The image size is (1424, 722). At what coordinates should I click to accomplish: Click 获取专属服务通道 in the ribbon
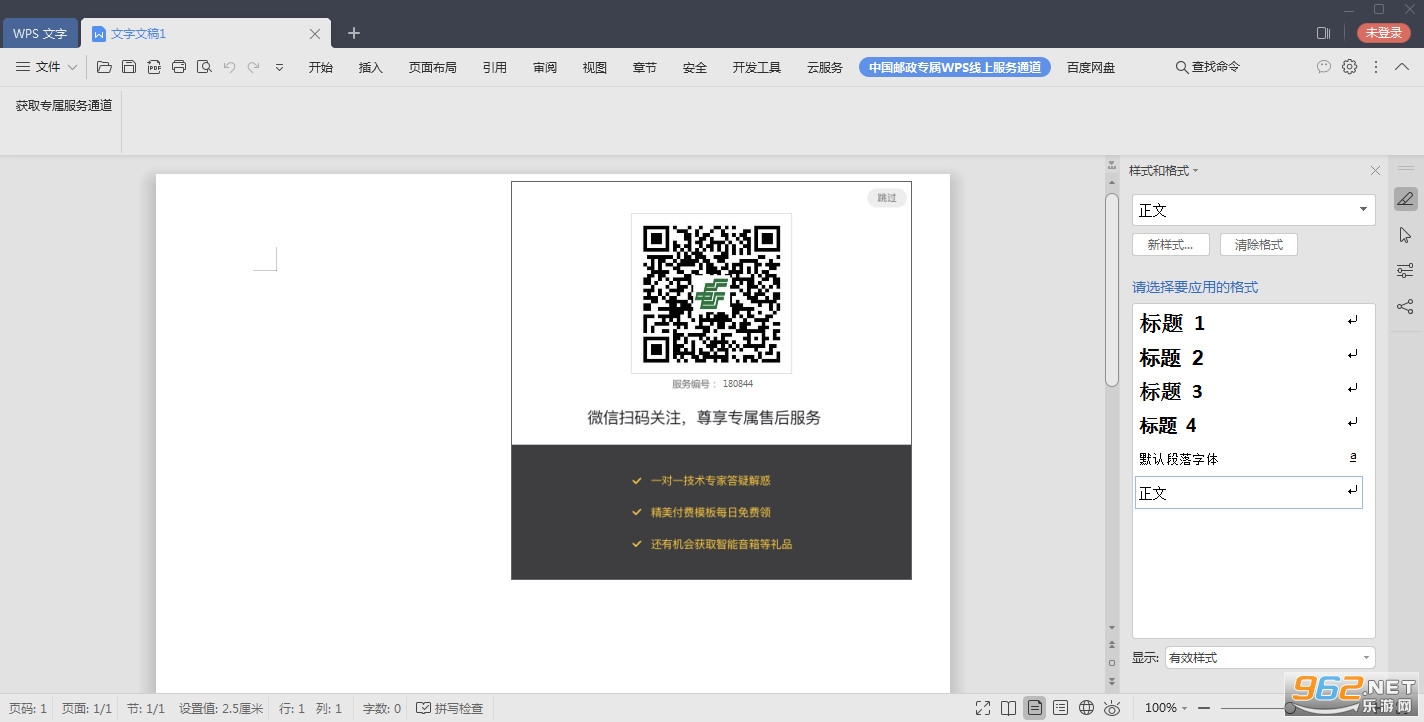pos(64,105)
